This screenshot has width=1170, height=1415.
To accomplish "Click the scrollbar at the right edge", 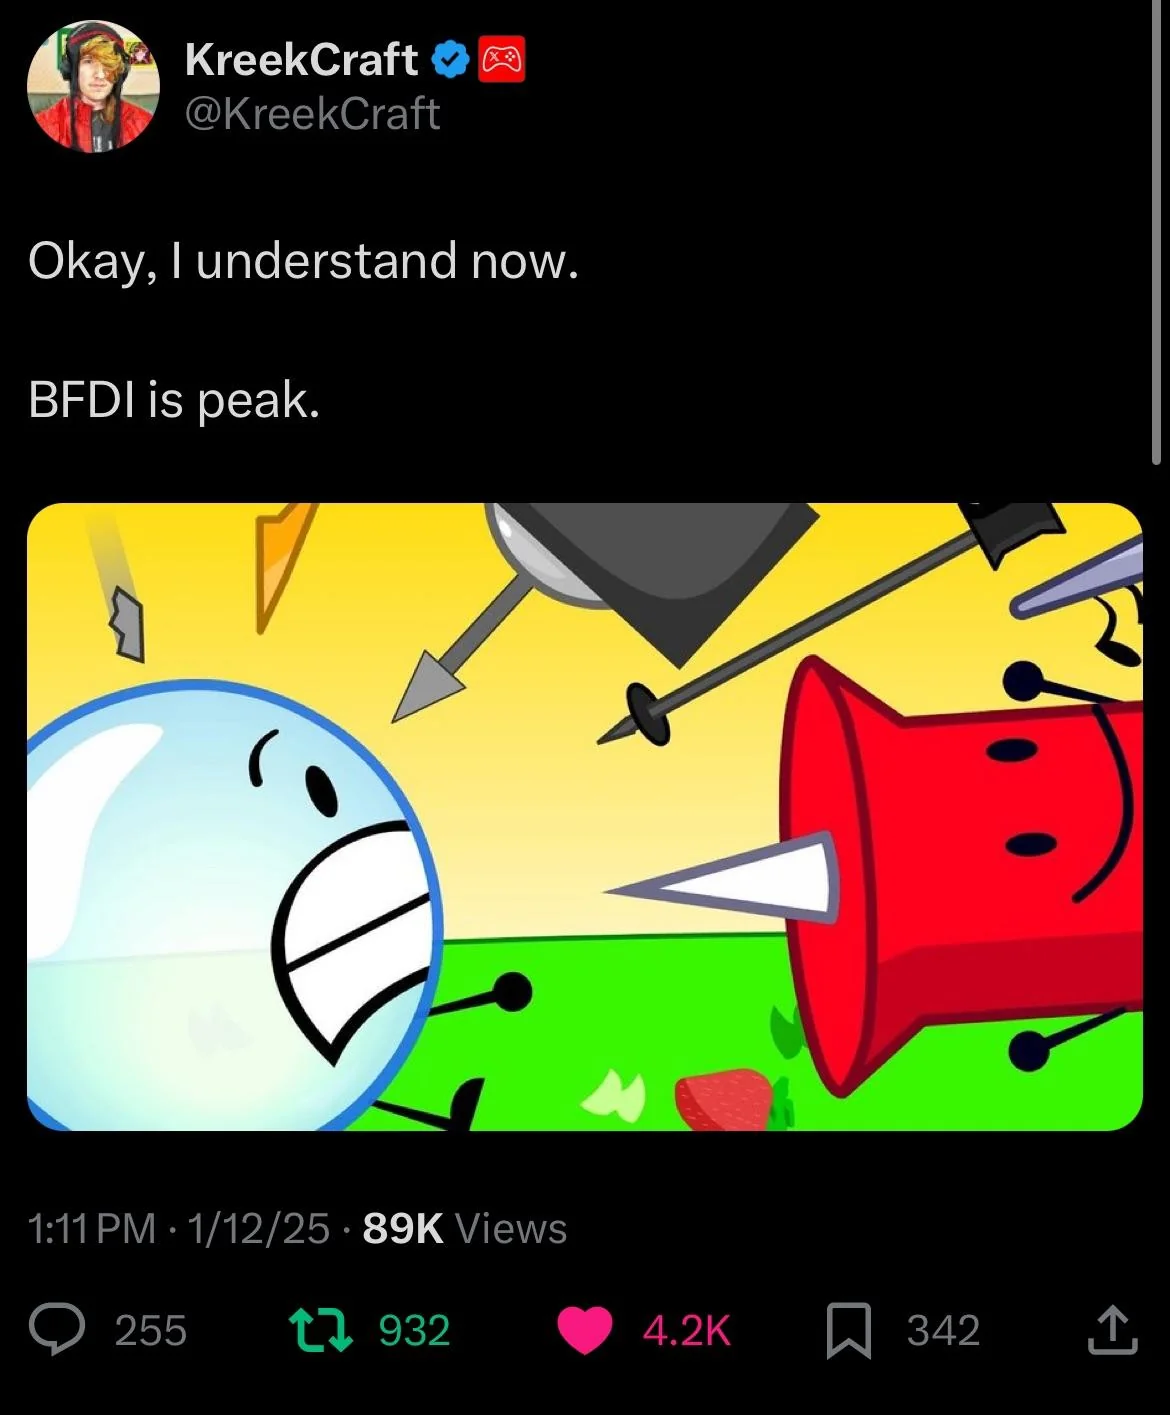I will pyautogui.click(x=1160, y=230).
